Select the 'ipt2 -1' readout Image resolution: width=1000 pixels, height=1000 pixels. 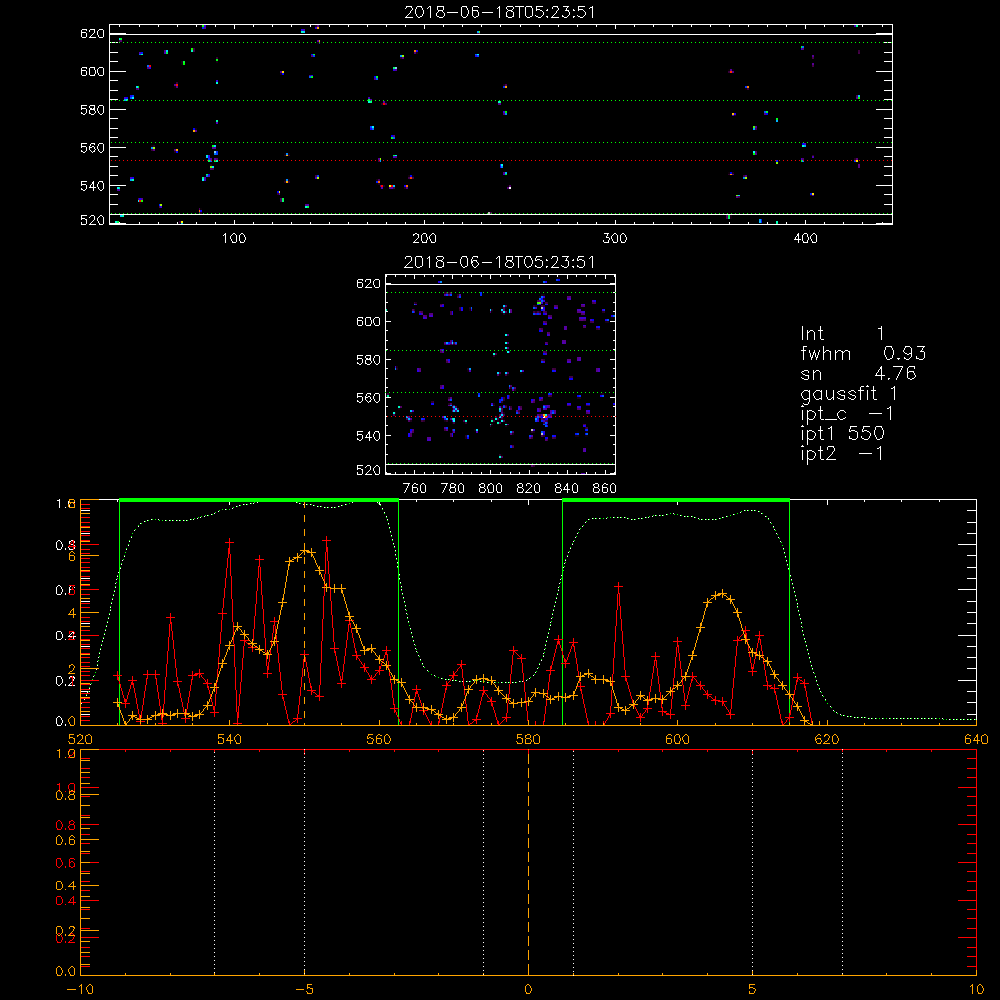[x=842, y=453]
